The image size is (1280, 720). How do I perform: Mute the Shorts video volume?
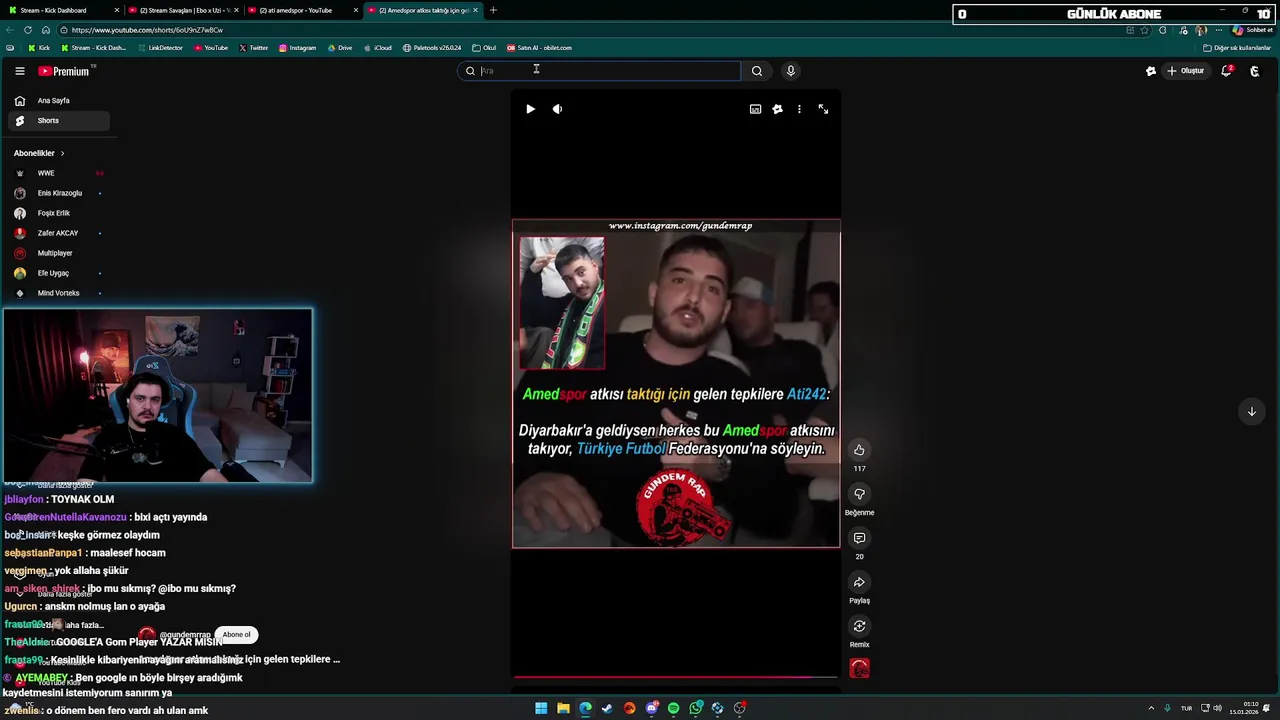557,109
